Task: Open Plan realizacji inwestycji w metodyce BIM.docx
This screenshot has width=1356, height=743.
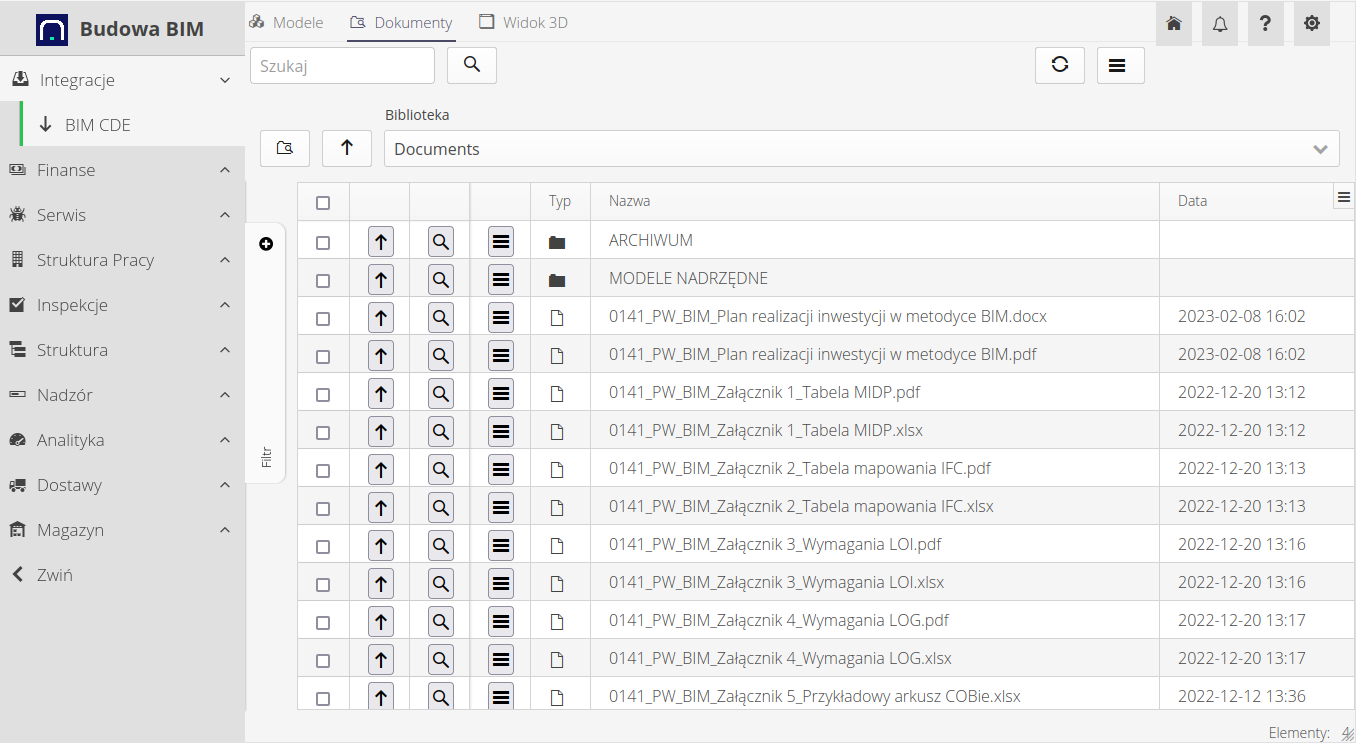Action: coord(827,316)
